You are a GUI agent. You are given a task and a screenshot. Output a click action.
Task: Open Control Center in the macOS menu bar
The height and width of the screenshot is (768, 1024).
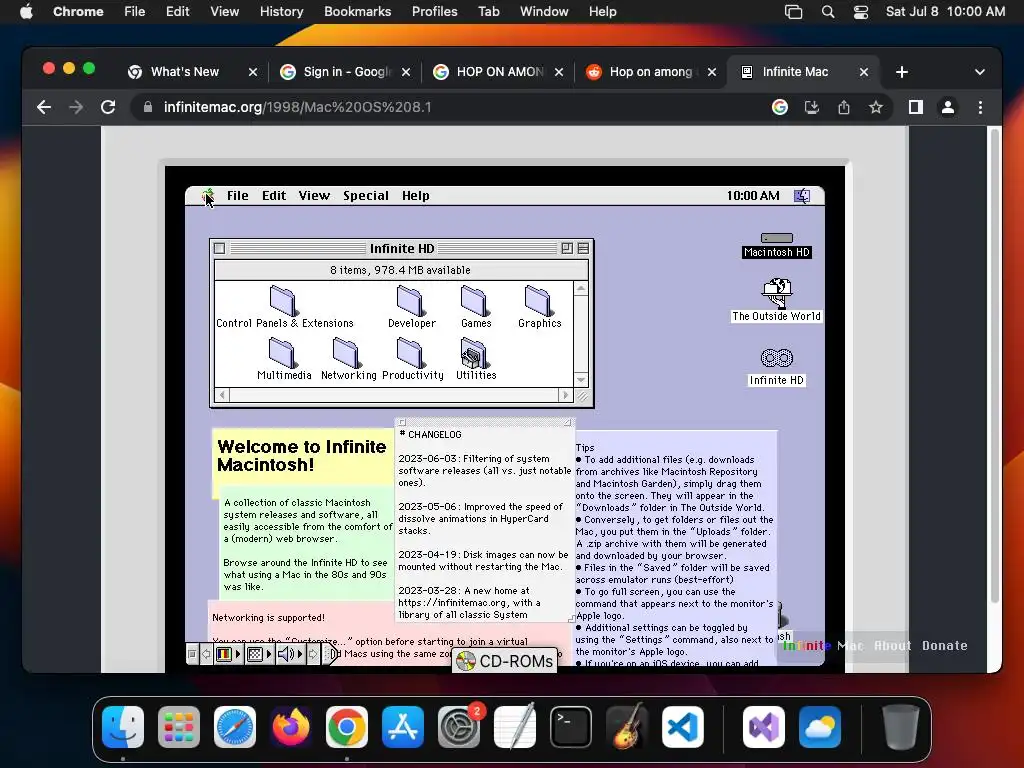click(x=861, y=12)
